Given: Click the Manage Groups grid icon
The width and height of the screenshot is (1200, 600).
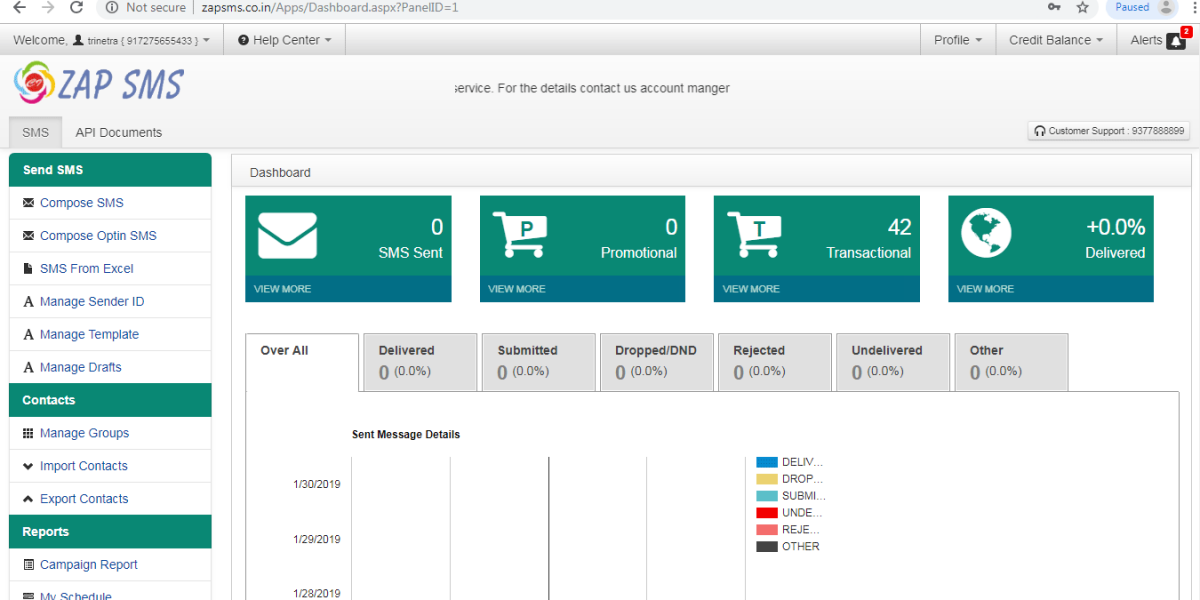Looking at the screenshot, I should [x=28, y=433].
